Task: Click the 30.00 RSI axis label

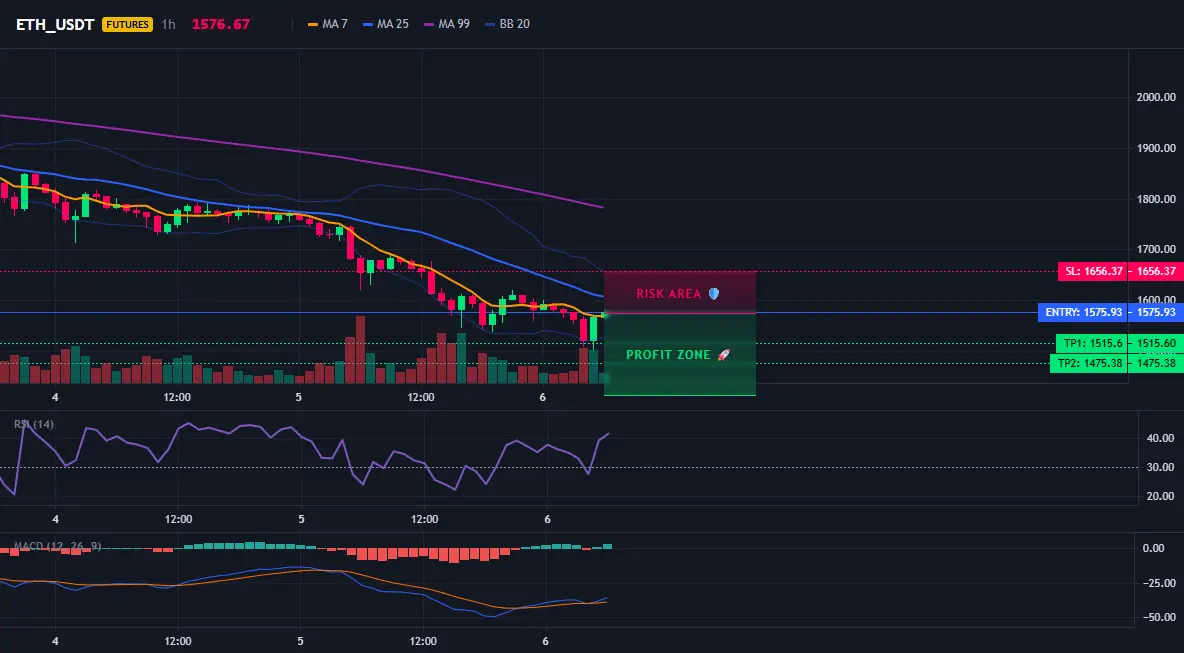Action: 1160,467
